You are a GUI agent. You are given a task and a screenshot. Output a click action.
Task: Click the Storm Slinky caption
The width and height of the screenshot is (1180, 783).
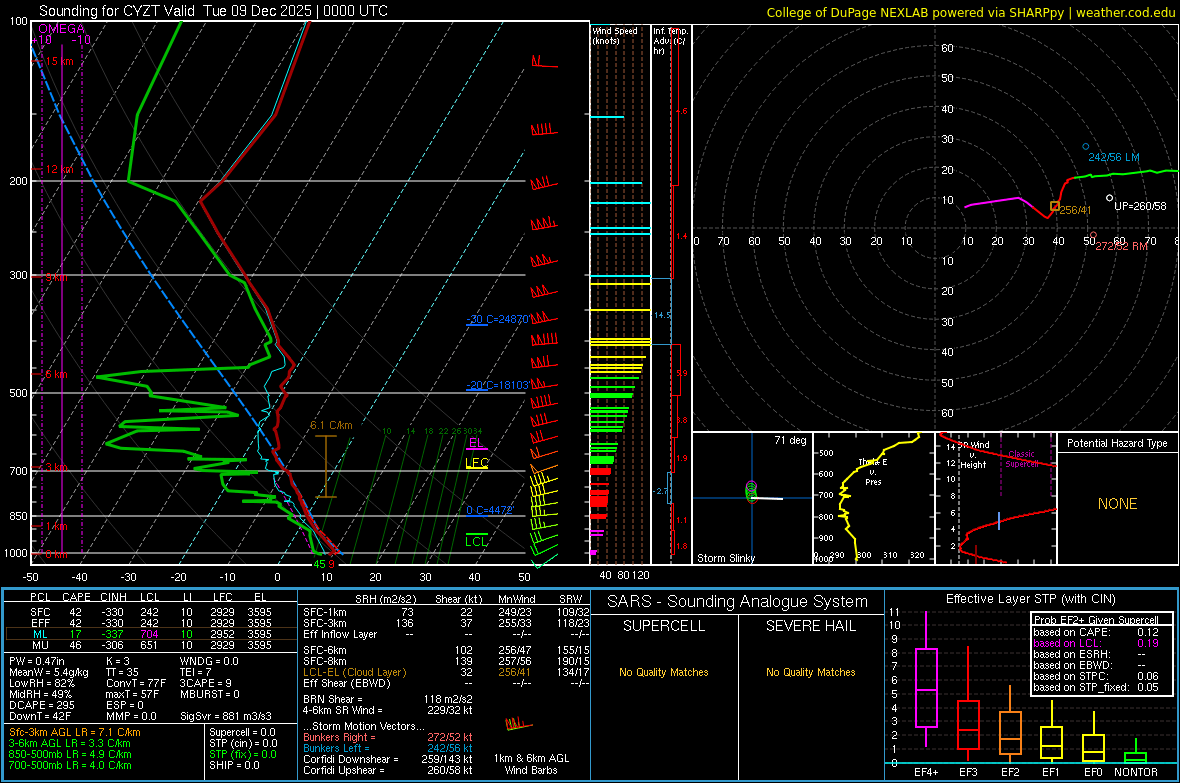tap(725, 558)
